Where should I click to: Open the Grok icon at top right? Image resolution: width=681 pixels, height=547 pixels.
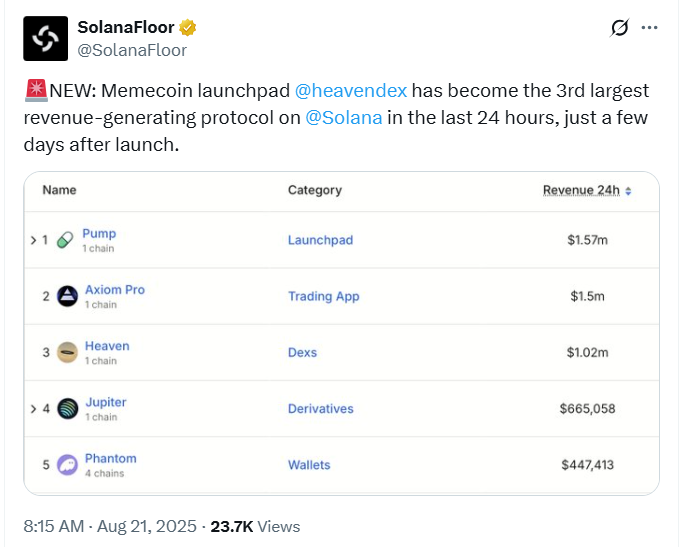coord(619,29)
